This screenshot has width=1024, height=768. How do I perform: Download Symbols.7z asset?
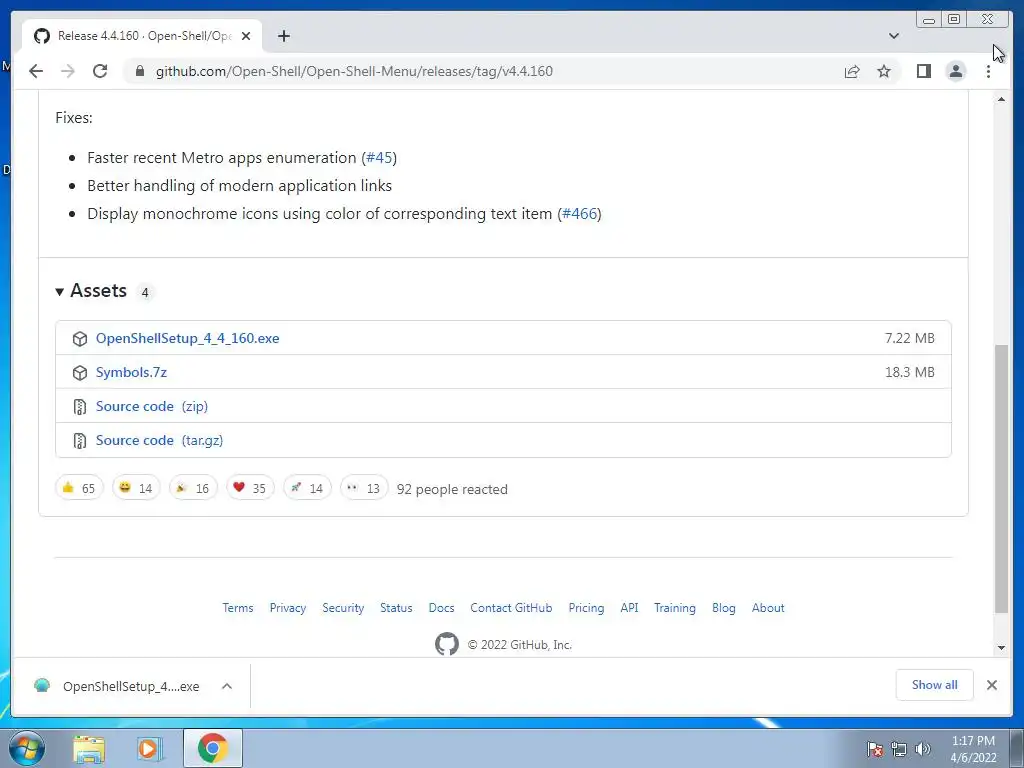131,372
